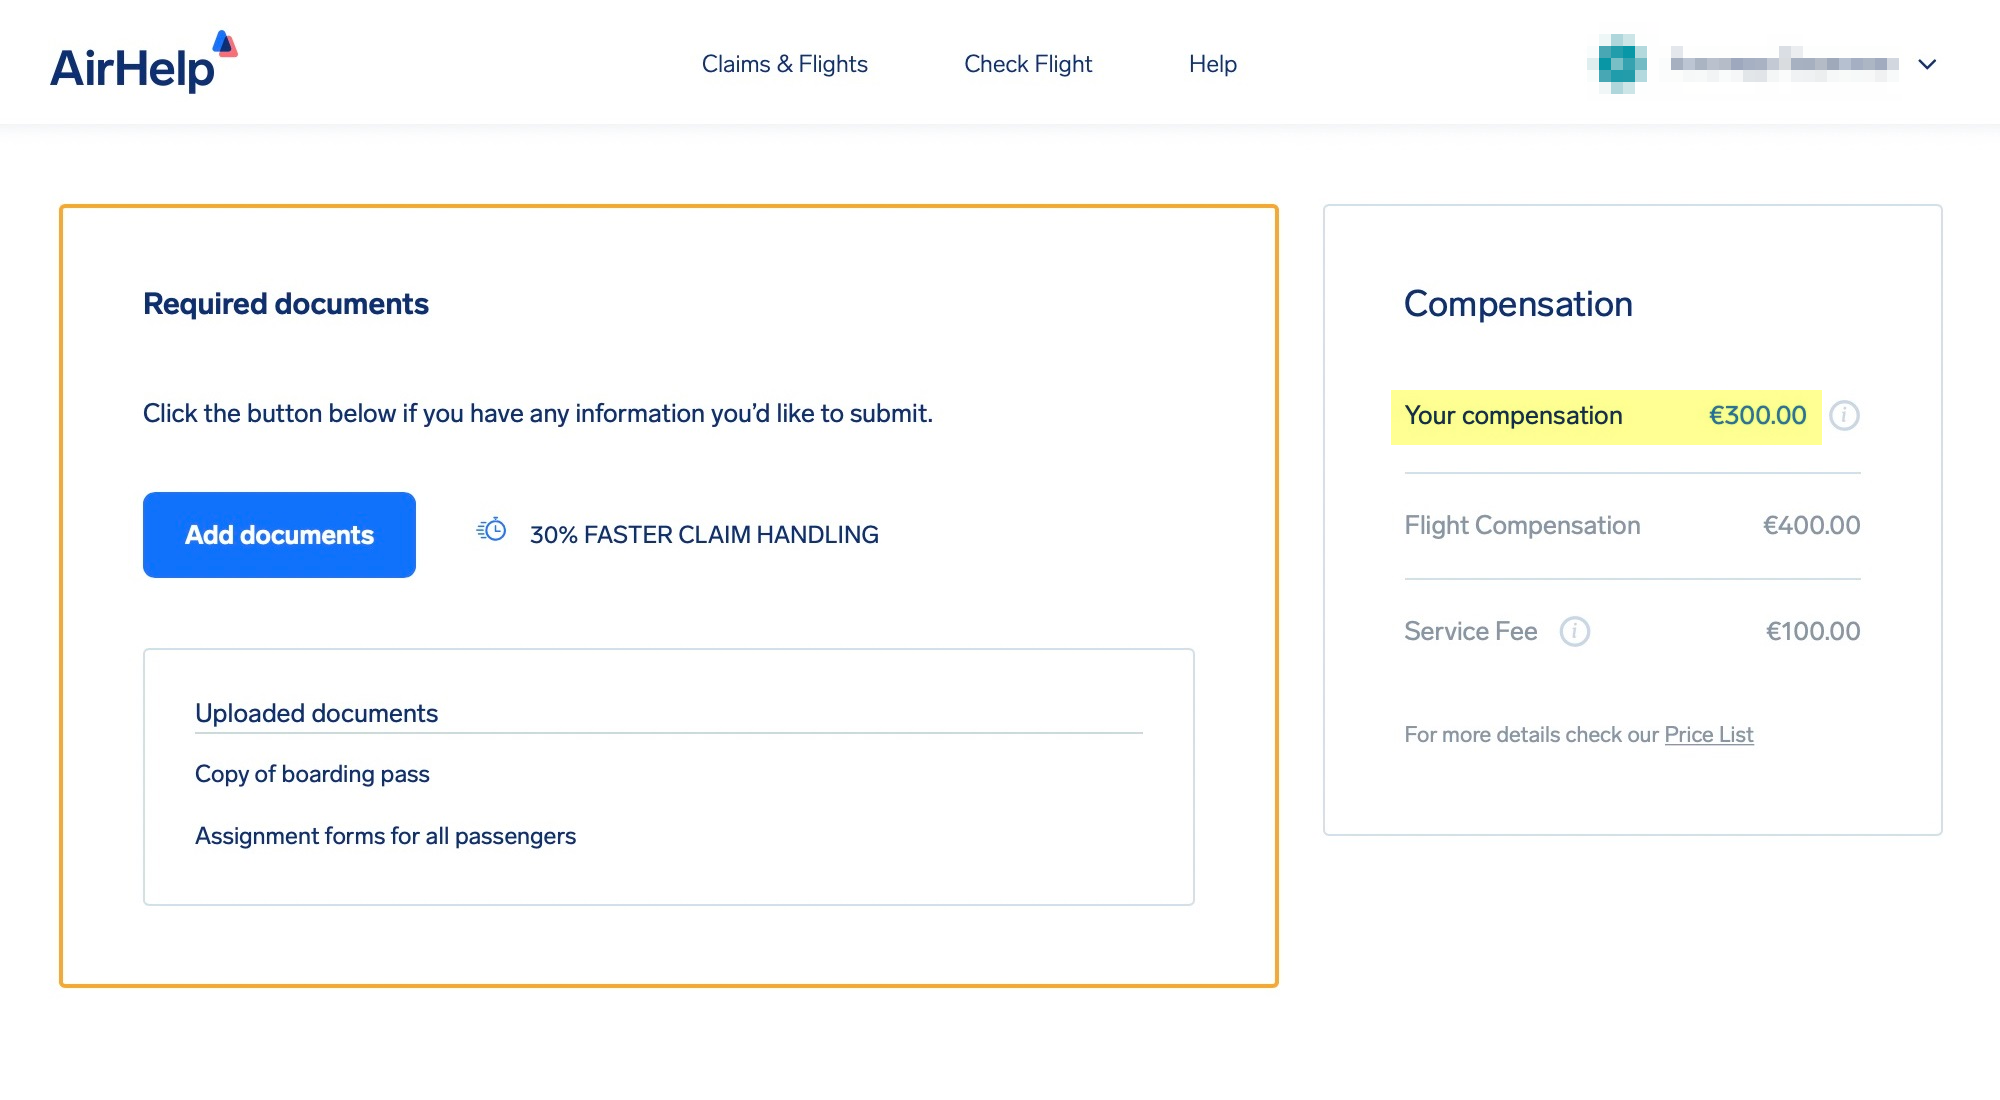Select the Help menu item
The height and width of the screenshot is (1100, 2000).
pyautogui.click(x=1213, y=62)
